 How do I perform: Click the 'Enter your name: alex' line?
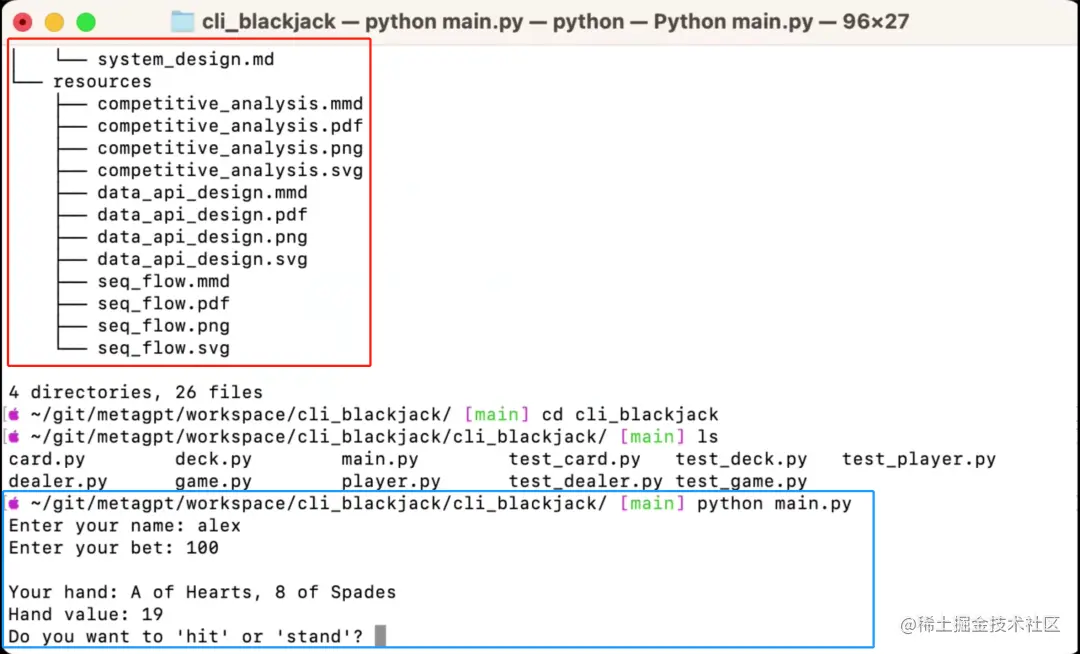pos(125,526)
